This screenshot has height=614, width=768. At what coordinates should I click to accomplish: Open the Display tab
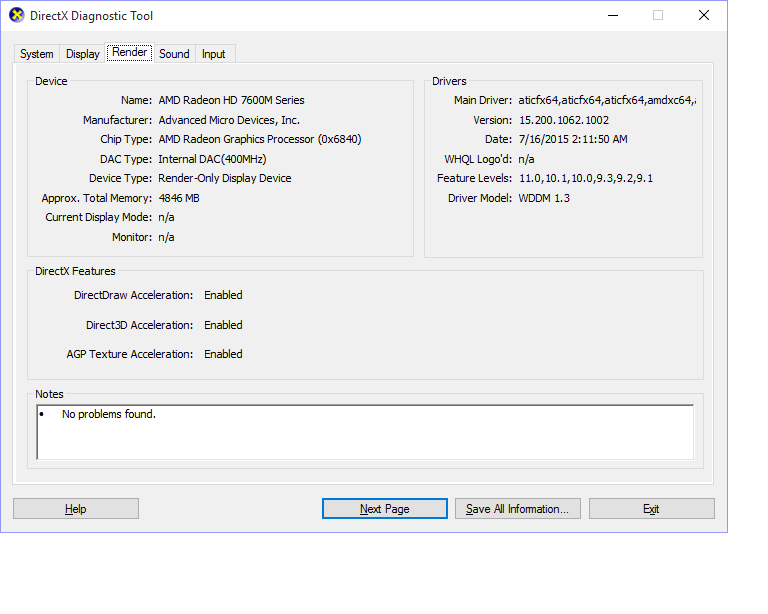point(82,54)
